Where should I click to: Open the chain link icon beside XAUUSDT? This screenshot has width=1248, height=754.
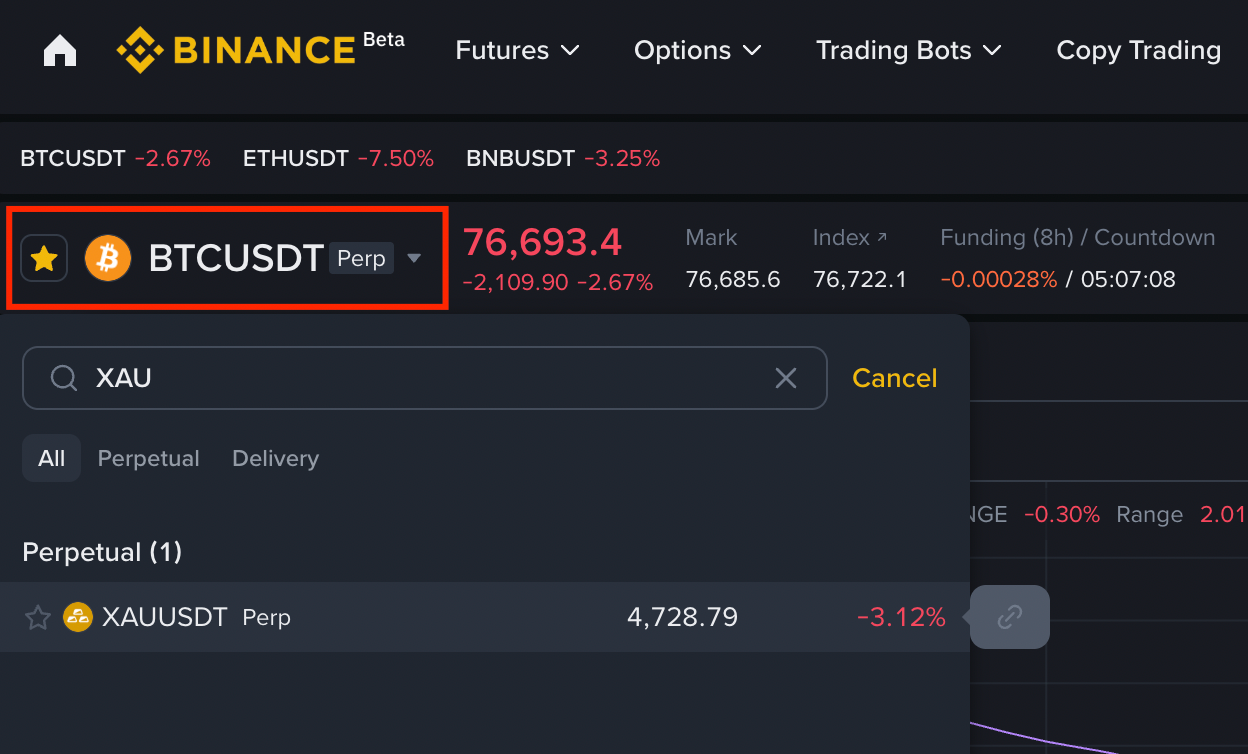[x=1010, y=617]
